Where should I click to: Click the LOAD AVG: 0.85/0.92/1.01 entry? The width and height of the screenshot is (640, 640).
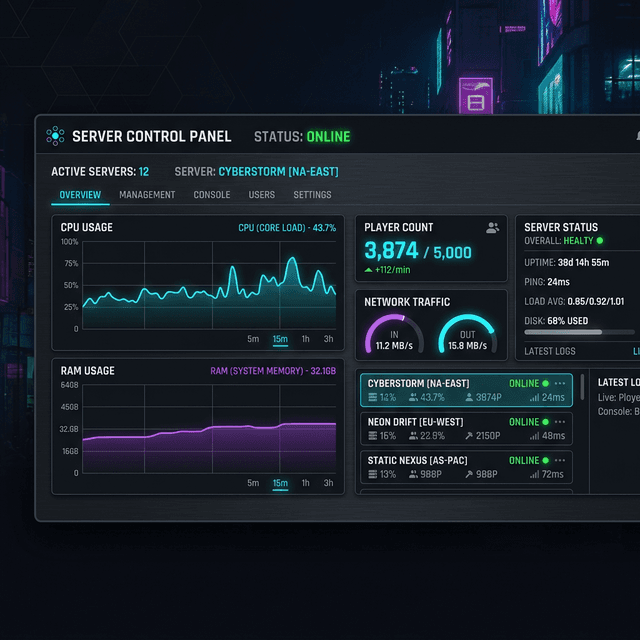(574, 302)
